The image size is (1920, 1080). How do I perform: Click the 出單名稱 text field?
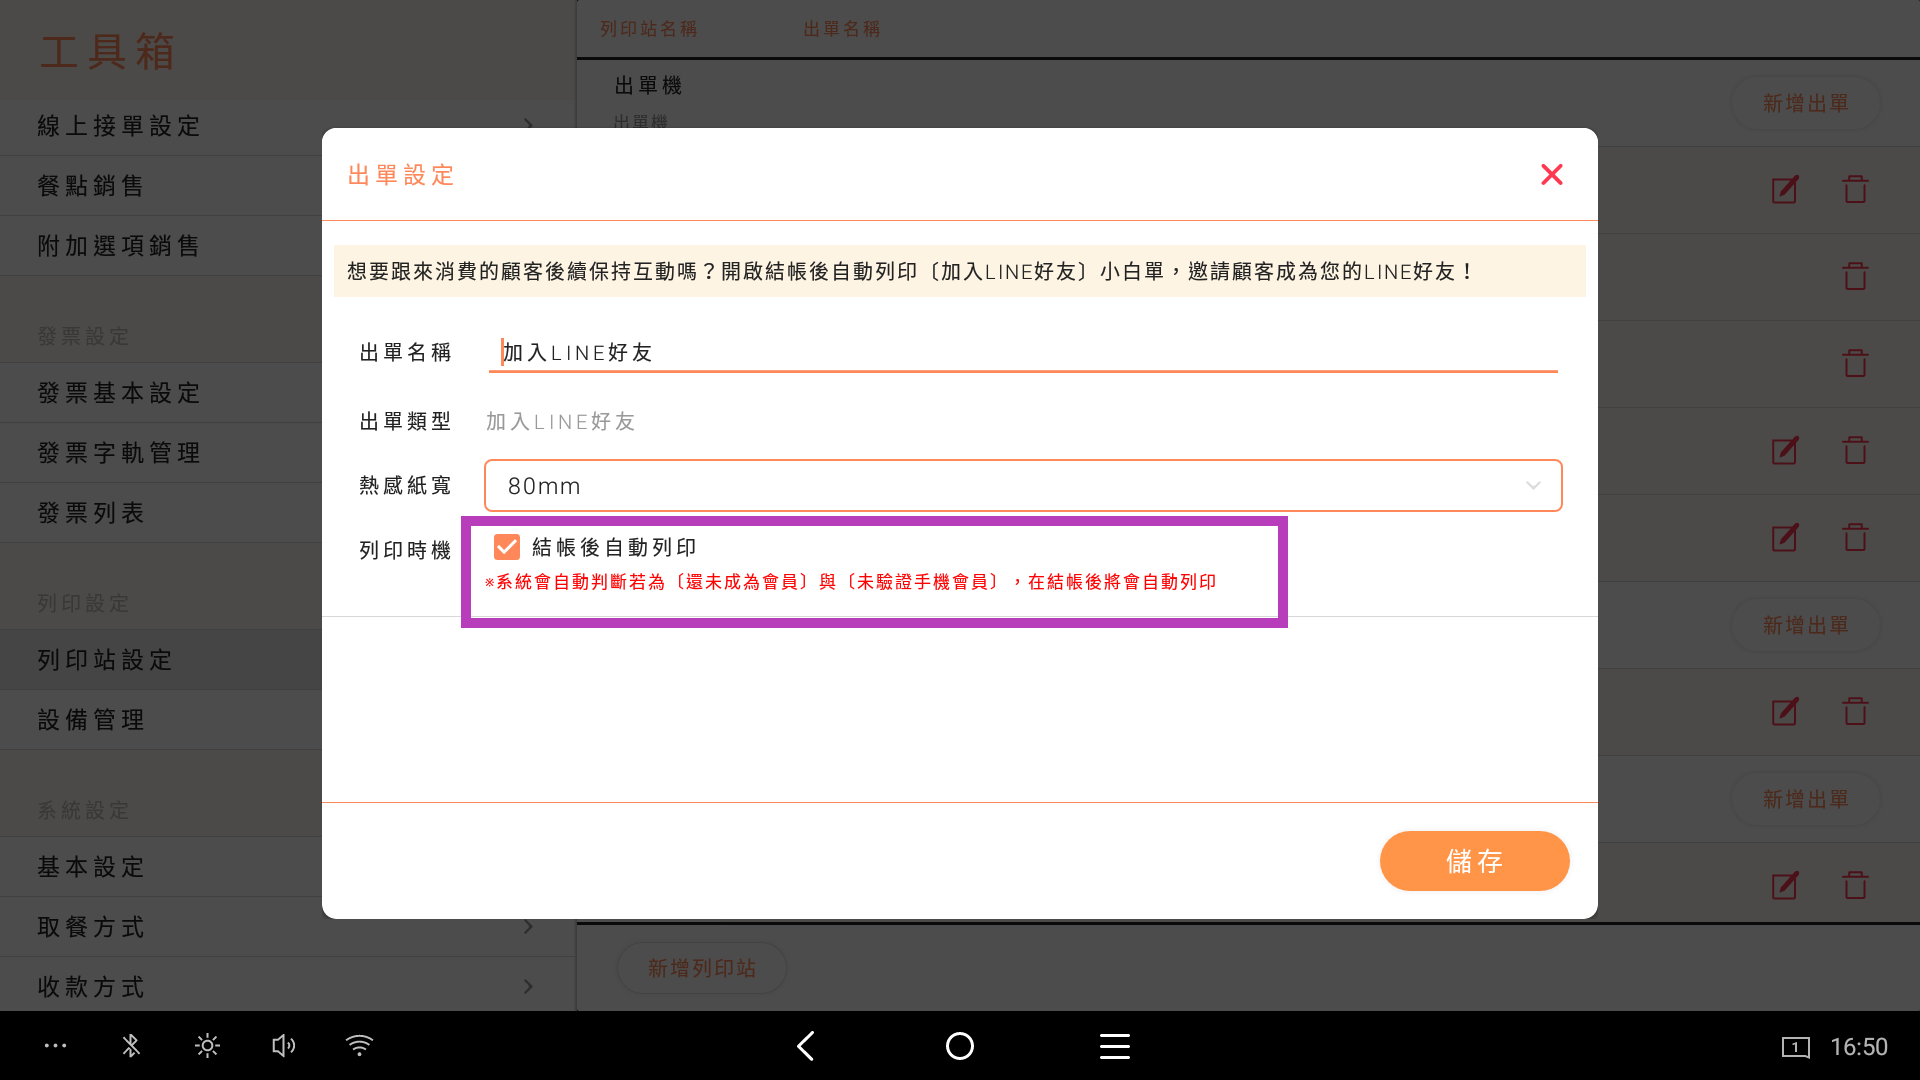pos(1022,353)
